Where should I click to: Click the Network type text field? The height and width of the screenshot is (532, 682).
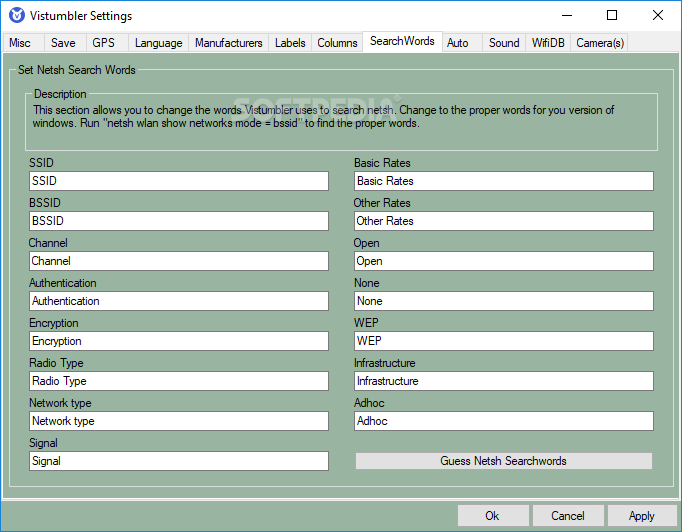pos(179,421)
